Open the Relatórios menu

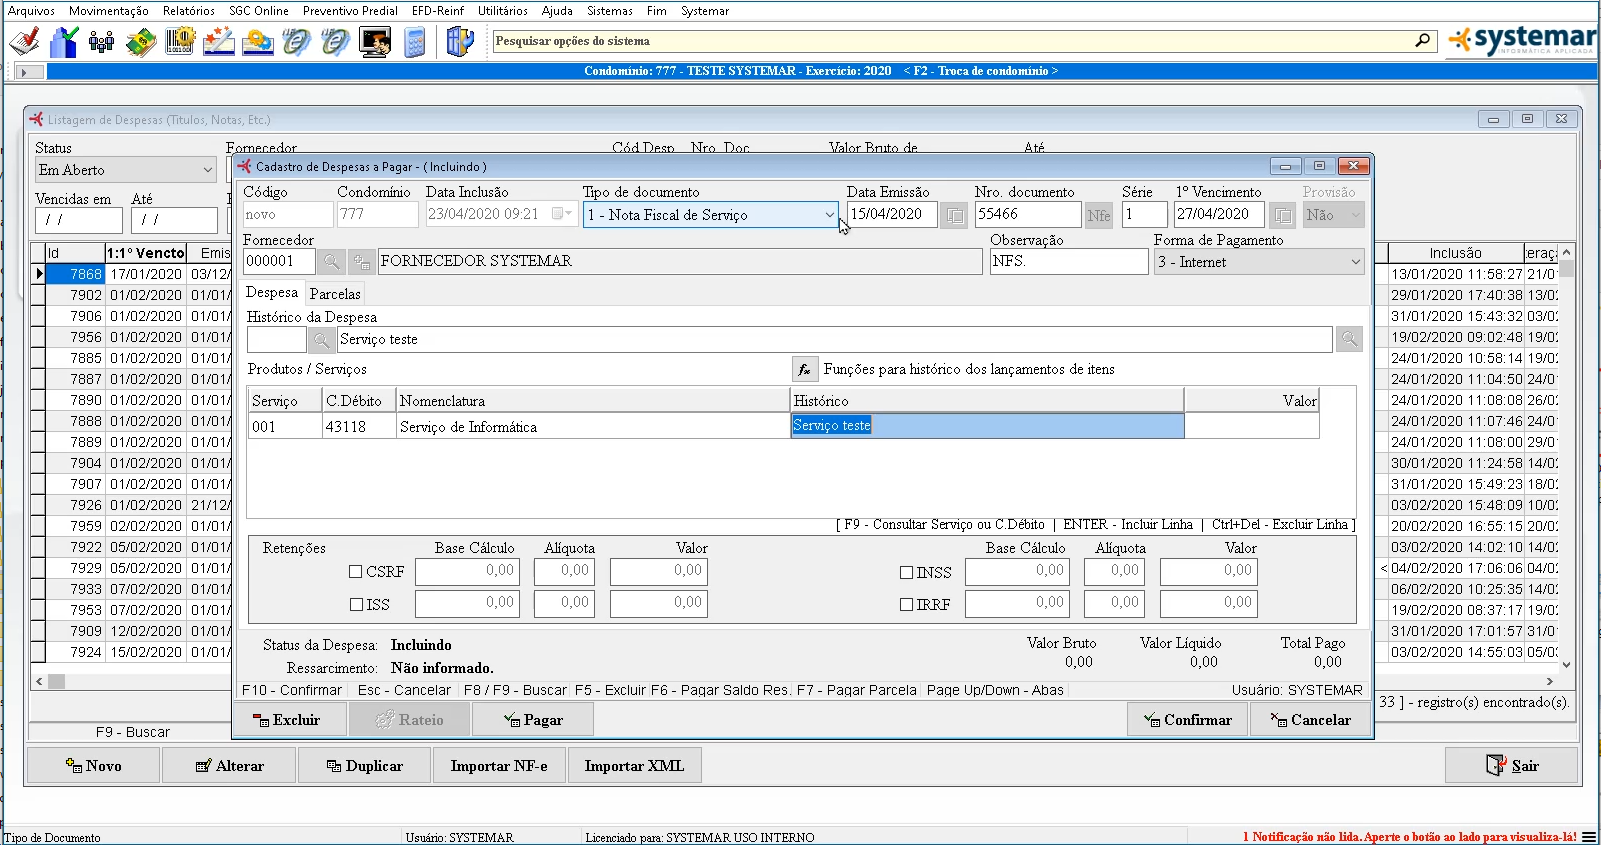point(188,11)
